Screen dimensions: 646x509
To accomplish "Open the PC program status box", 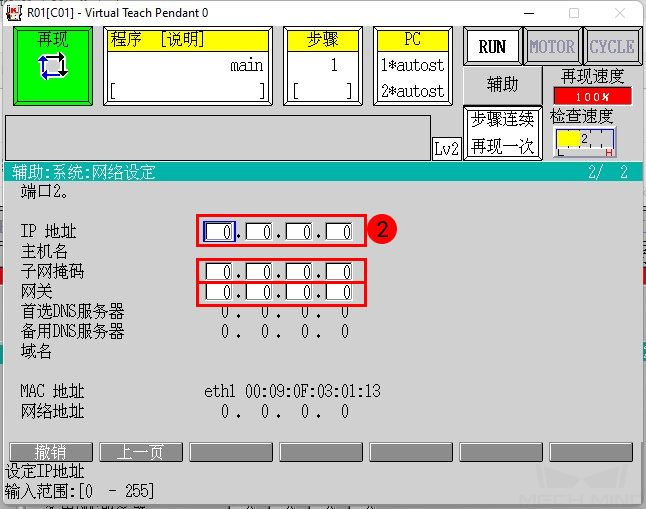I will point(413,66).
